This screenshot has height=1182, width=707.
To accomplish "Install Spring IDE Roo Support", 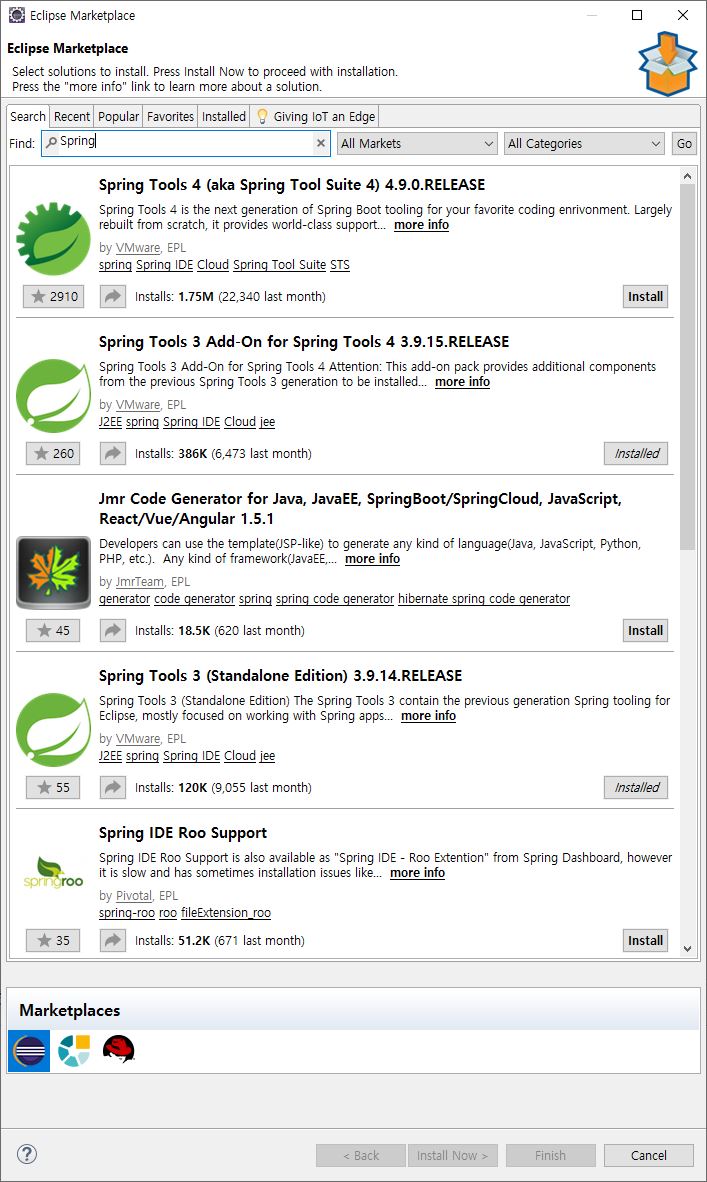I will [646, 940].
